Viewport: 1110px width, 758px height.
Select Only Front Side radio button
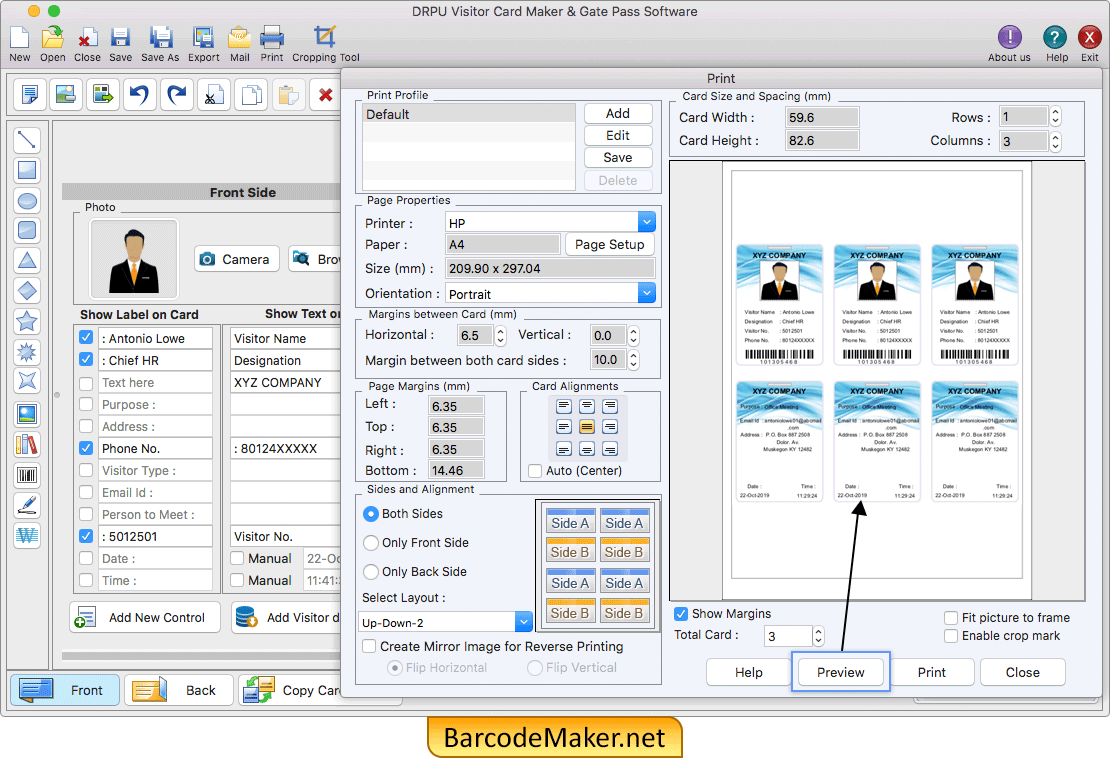pyautogui.click(x=371, y=543)
